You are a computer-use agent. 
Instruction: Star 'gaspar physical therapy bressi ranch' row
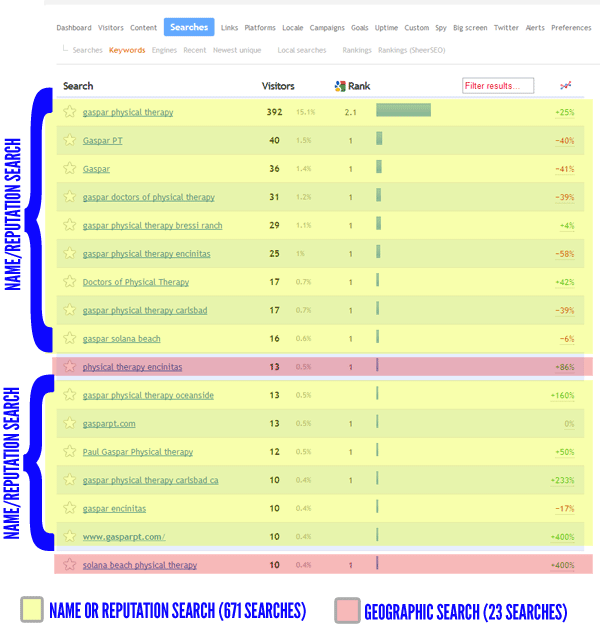[69, 225]
